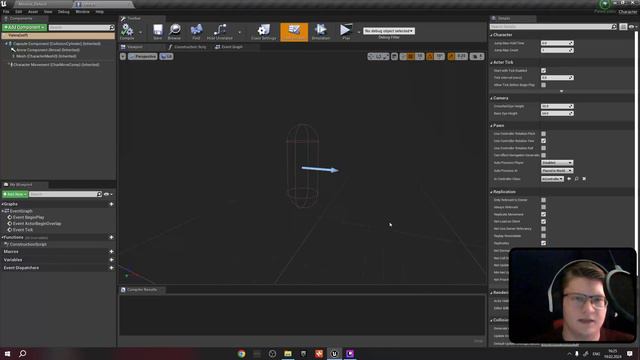Click Add New in My Blueprint
This screenshot has width=640, height=360.
pos(15,194)
